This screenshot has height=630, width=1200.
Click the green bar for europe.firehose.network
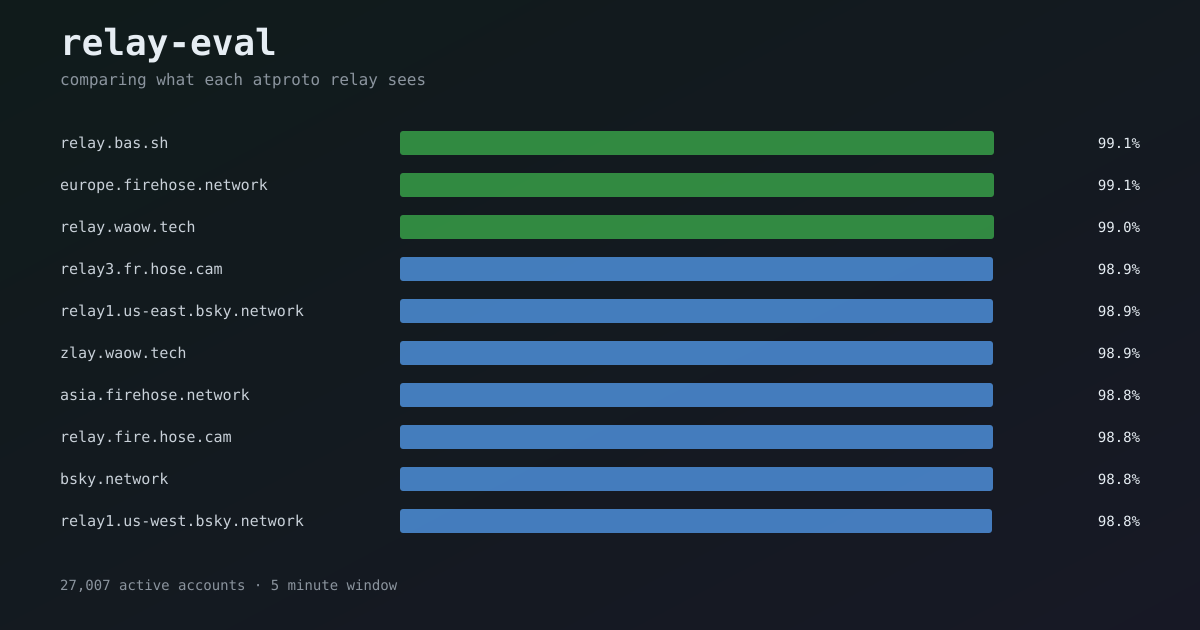click(x=697, y=185)
